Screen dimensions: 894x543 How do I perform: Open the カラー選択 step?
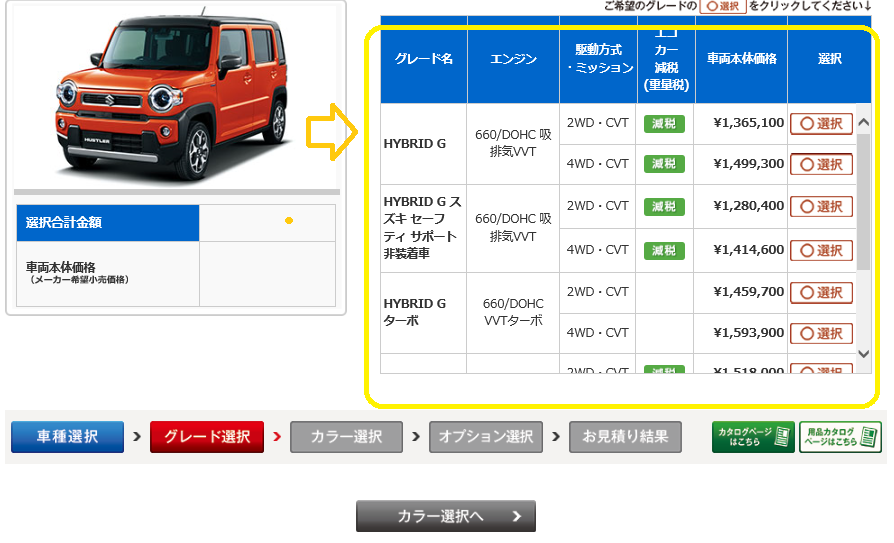click(346, 437)
